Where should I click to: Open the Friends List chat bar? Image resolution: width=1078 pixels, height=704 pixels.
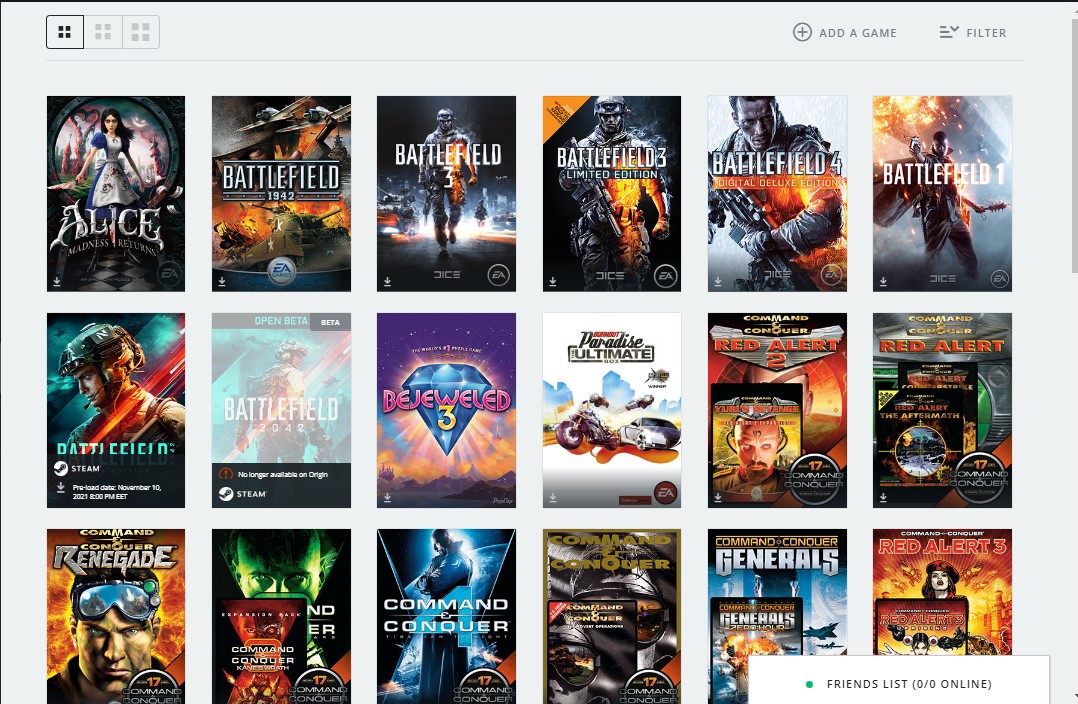pyautogui.click(x=899, y=683)
